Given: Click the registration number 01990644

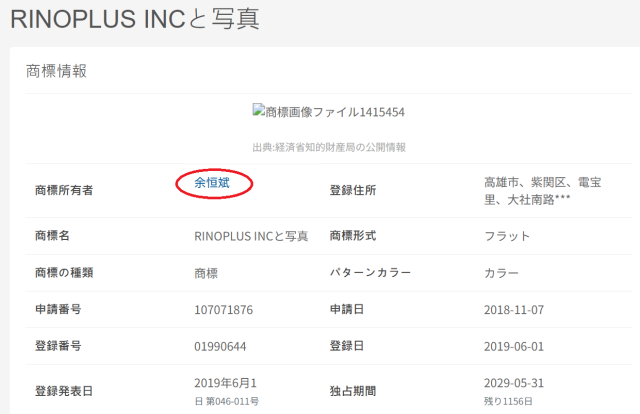Looking at the screenshot, I should [x=223, y=345].
